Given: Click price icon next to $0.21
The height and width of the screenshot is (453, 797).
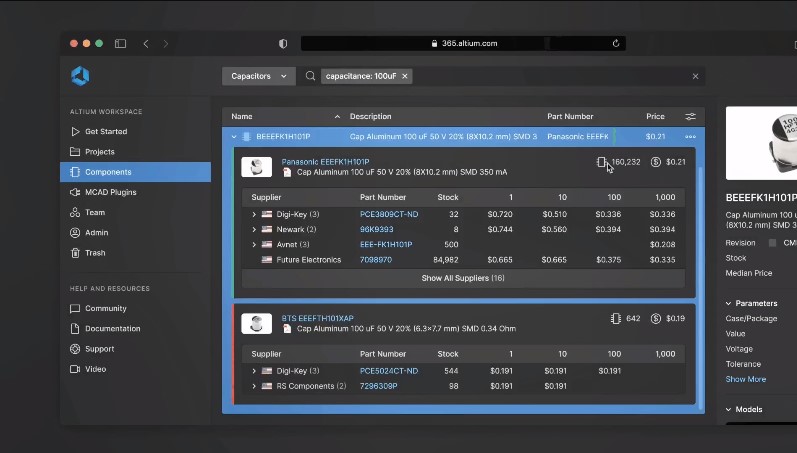Looking at the screenshot, I should click(656, 162).
